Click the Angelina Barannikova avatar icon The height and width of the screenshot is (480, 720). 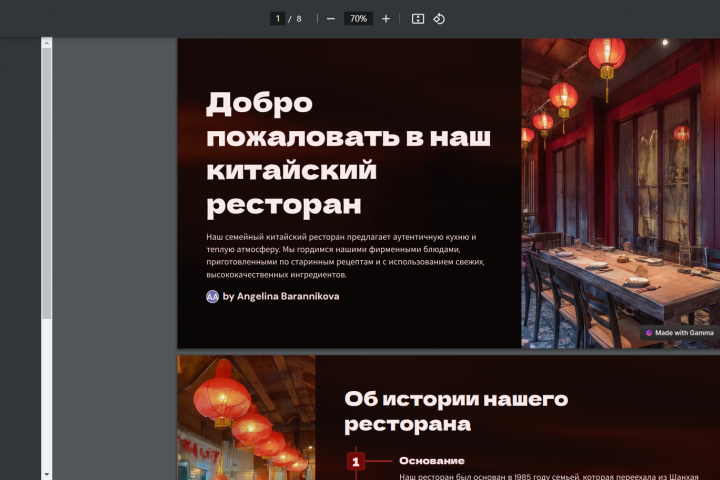click(x=212, y=297)
